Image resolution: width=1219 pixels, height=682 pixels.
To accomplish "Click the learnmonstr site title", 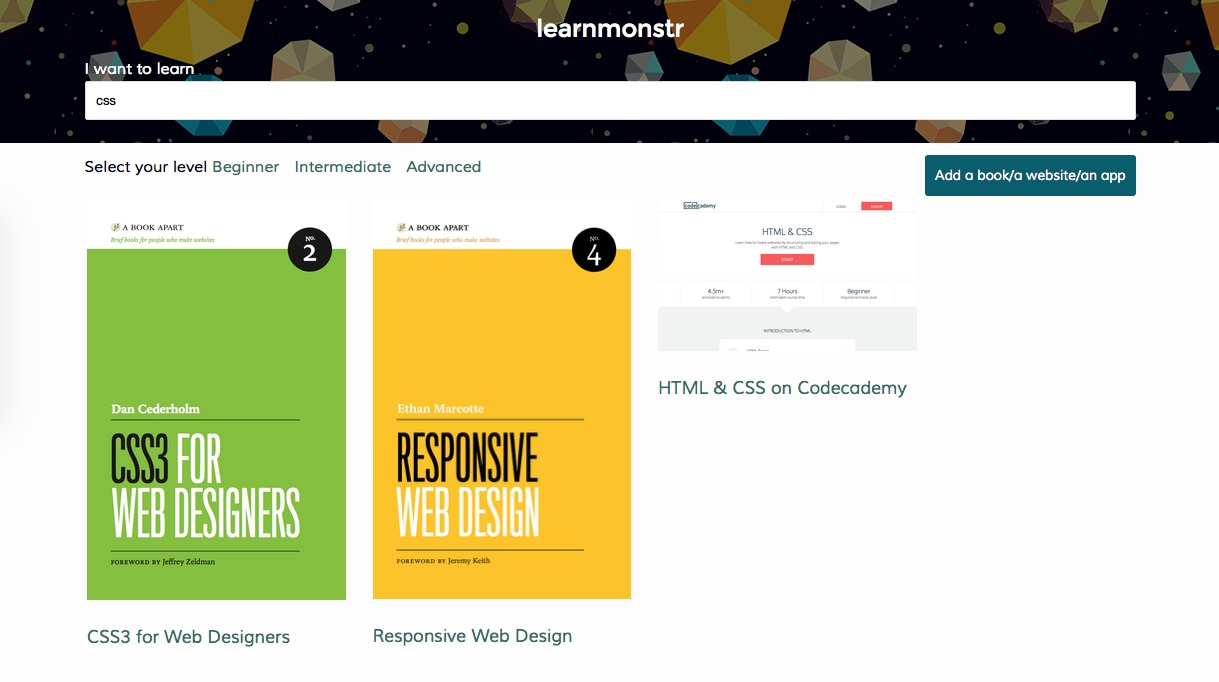I will [610, 28].
